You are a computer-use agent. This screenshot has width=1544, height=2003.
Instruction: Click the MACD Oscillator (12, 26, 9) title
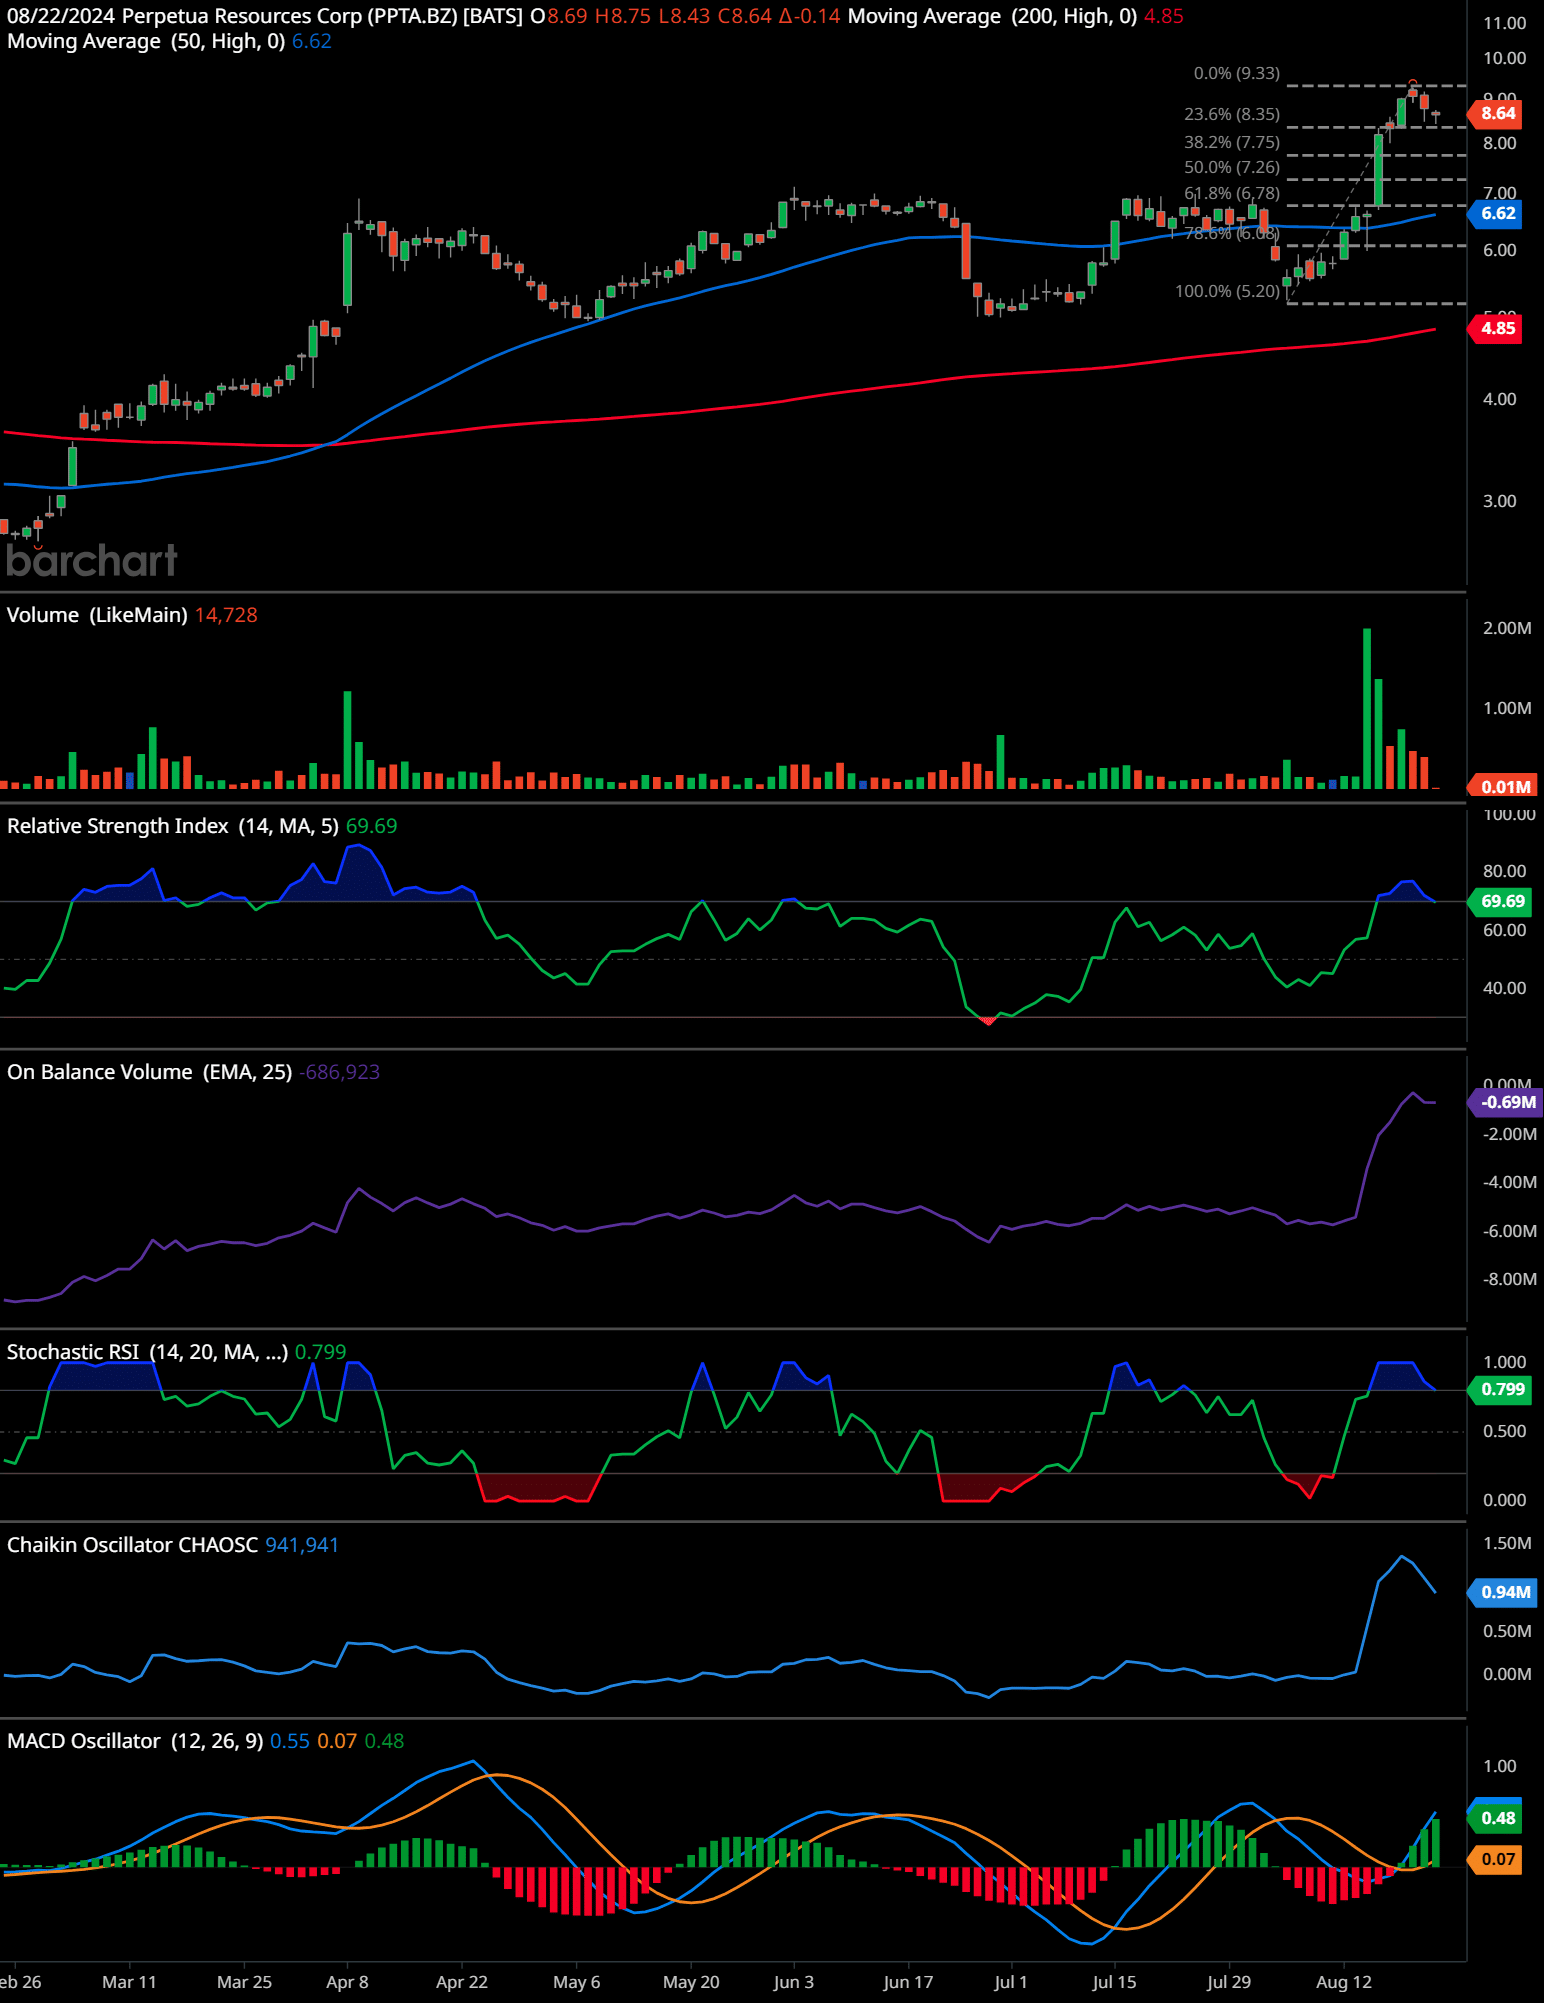pyautogui.click(x=135, y=1742)
